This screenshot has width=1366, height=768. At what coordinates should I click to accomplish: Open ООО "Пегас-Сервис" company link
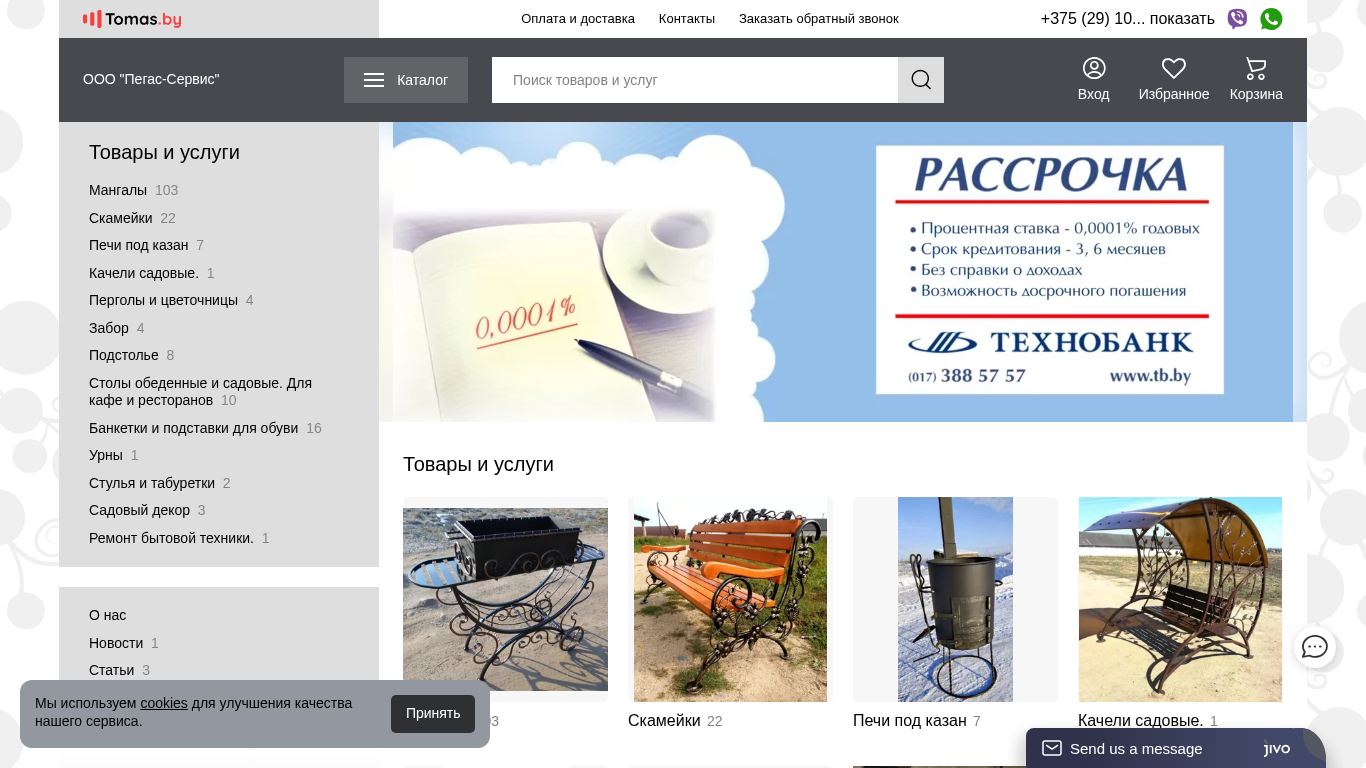[151, 79]
